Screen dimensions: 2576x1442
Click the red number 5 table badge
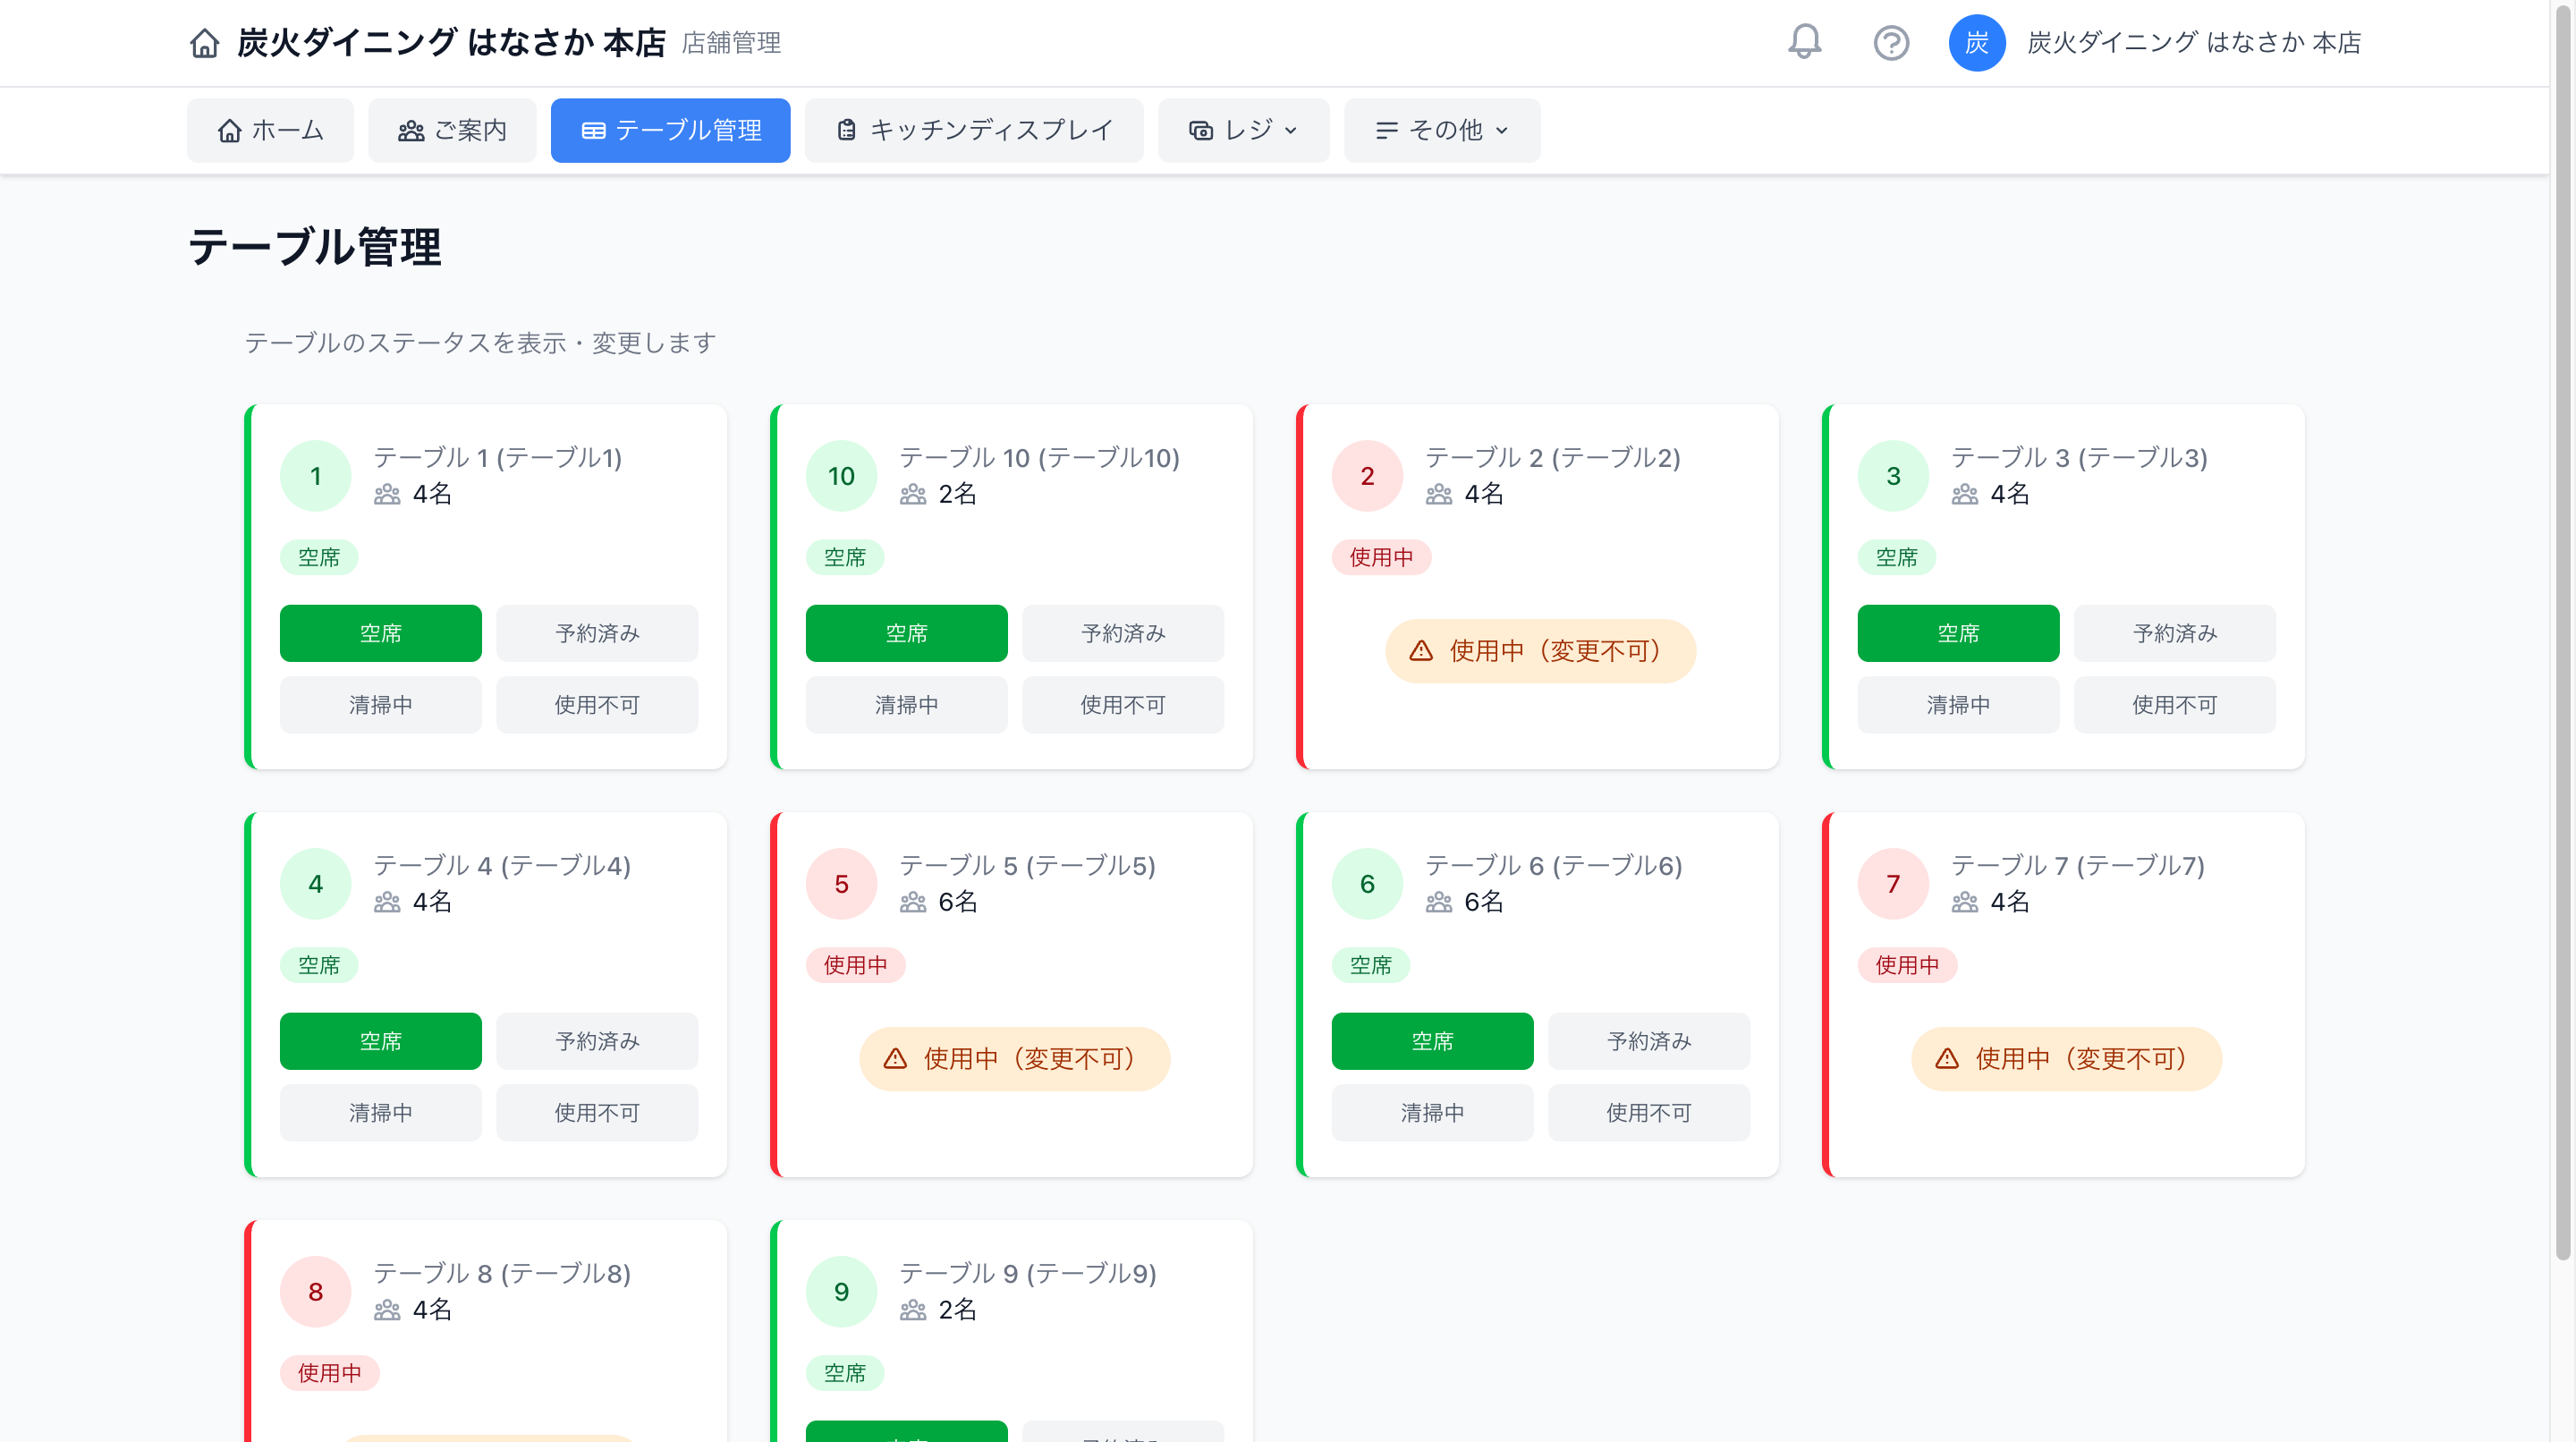point(841,884)
